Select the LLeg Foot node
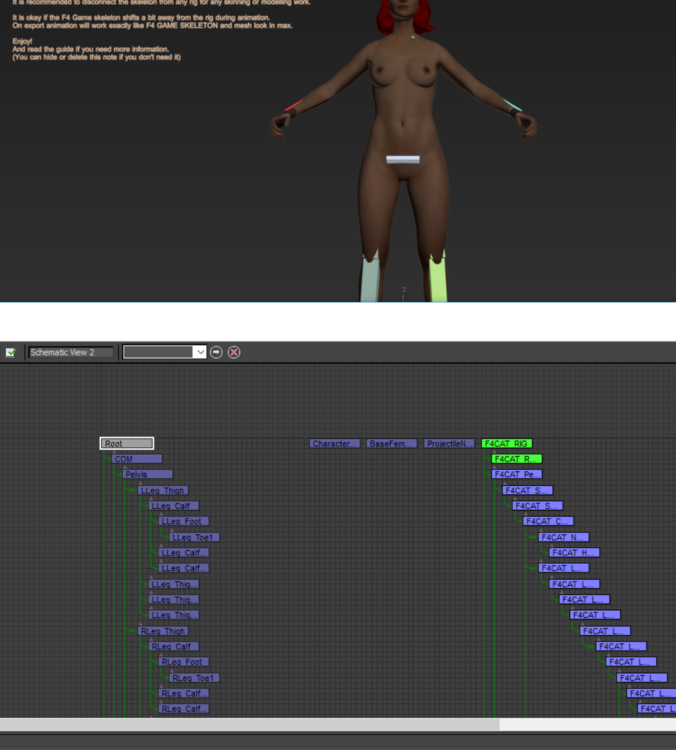 pyautogui.click(x=184, y=521)
